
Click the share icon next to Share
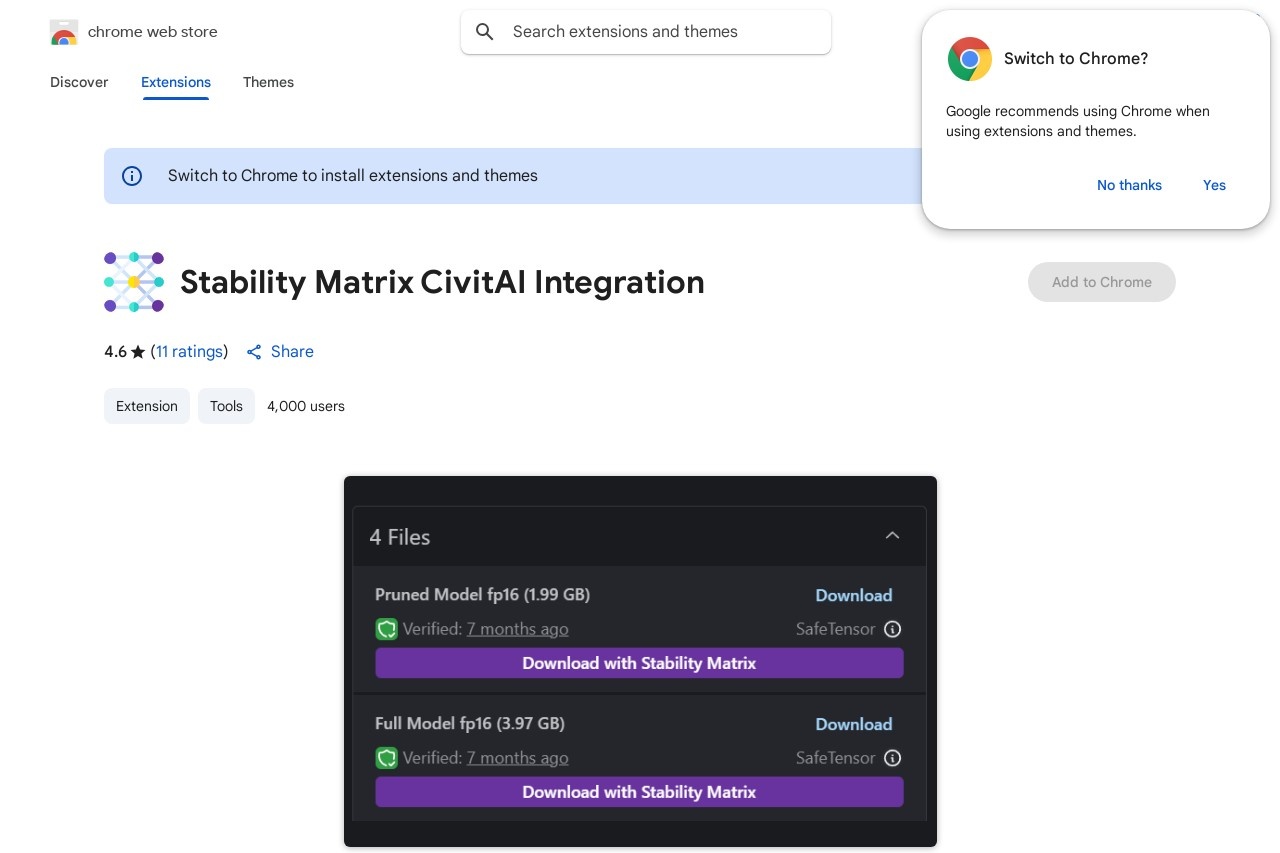click(x=254, y=352)
